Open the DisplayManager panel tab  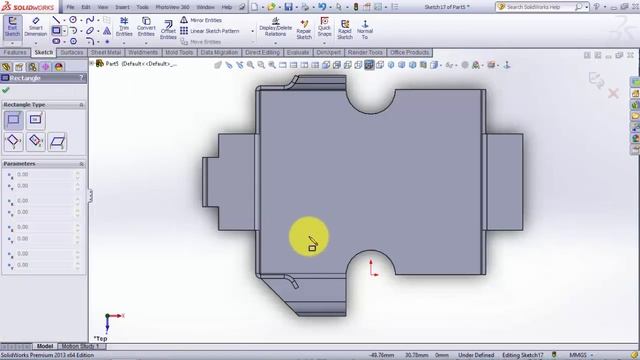(x=59, y=67)
